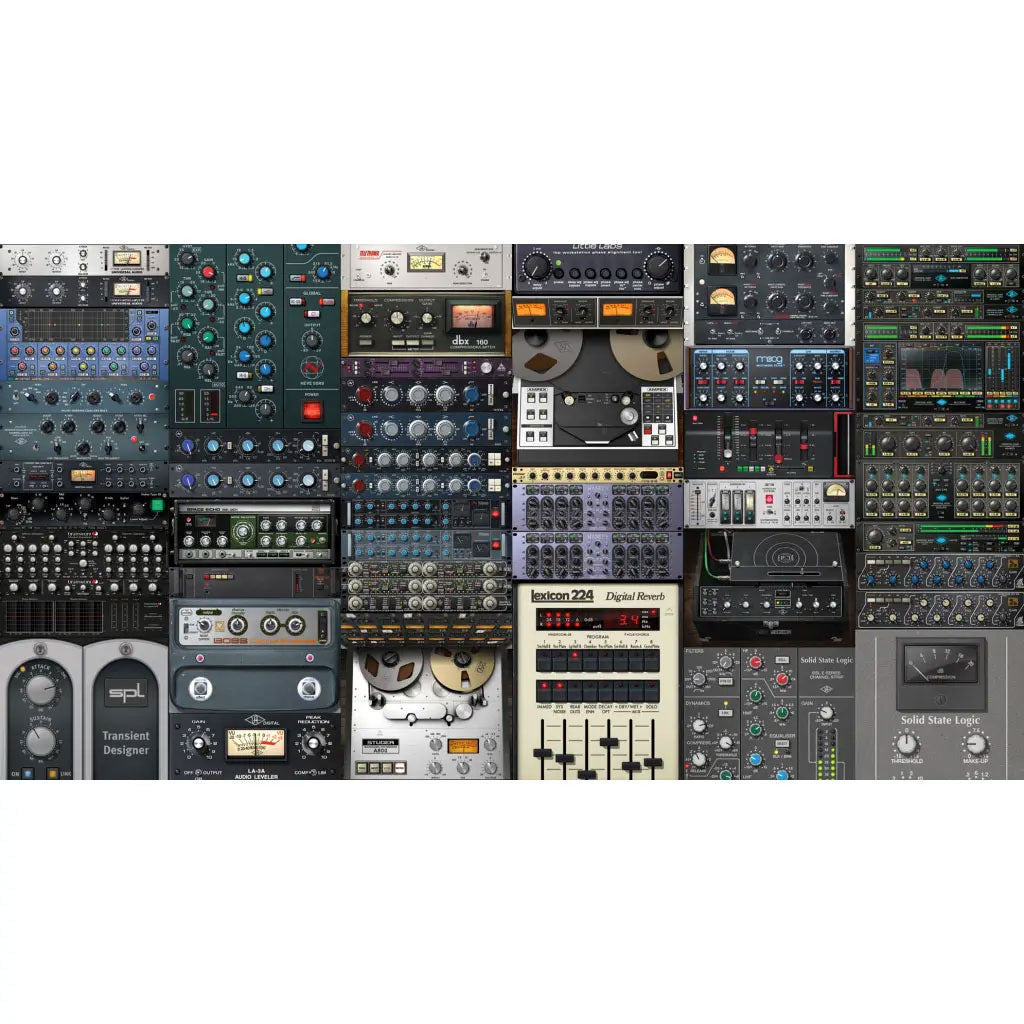
Task: Toggle the yellow LINK button on SPL Transient Designer
Action: (x=53, y=773)
